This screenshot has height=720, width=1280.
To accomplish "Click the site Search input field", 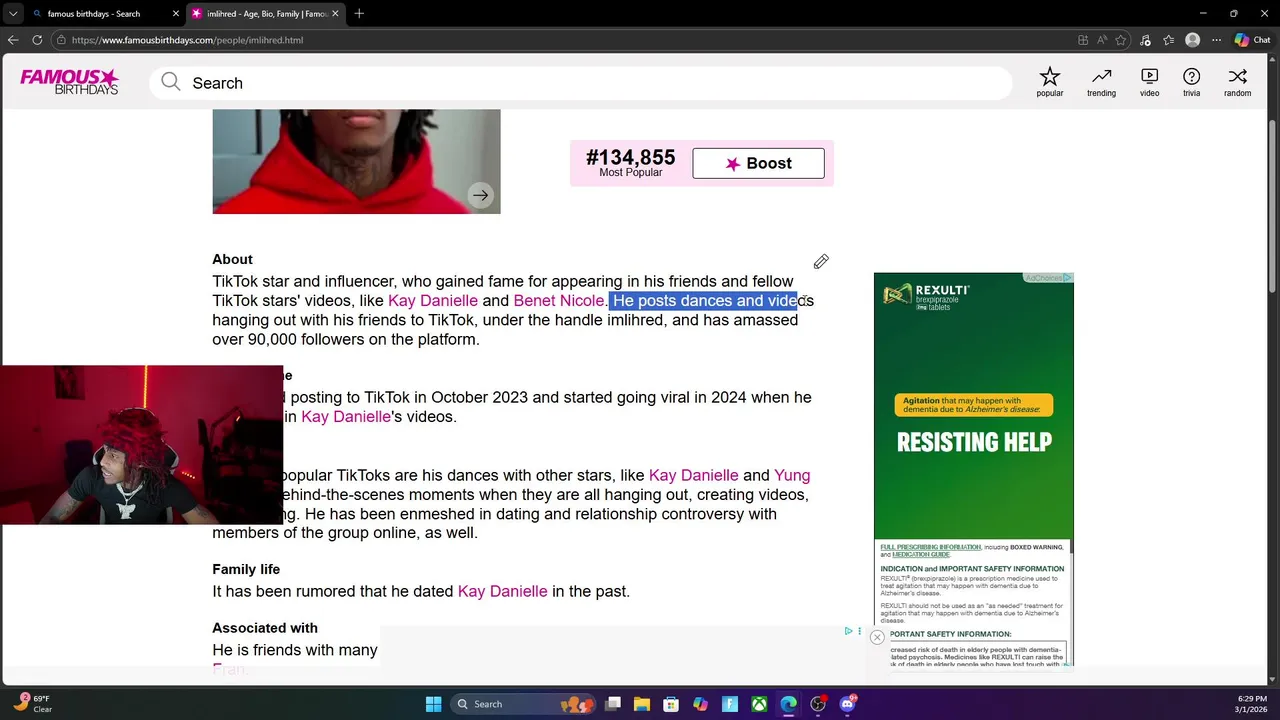I will pos(580,83).
